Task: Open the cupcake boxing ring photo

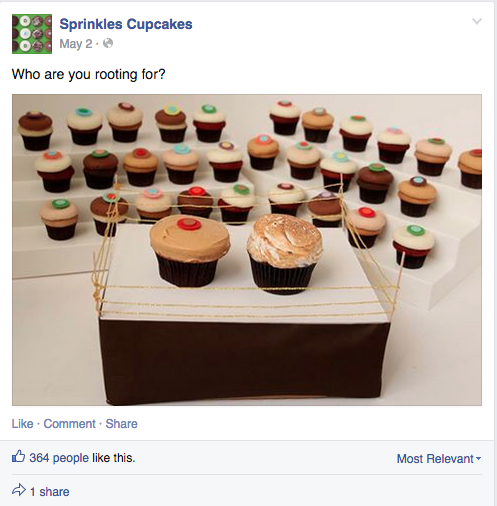Action: (247, 250)
